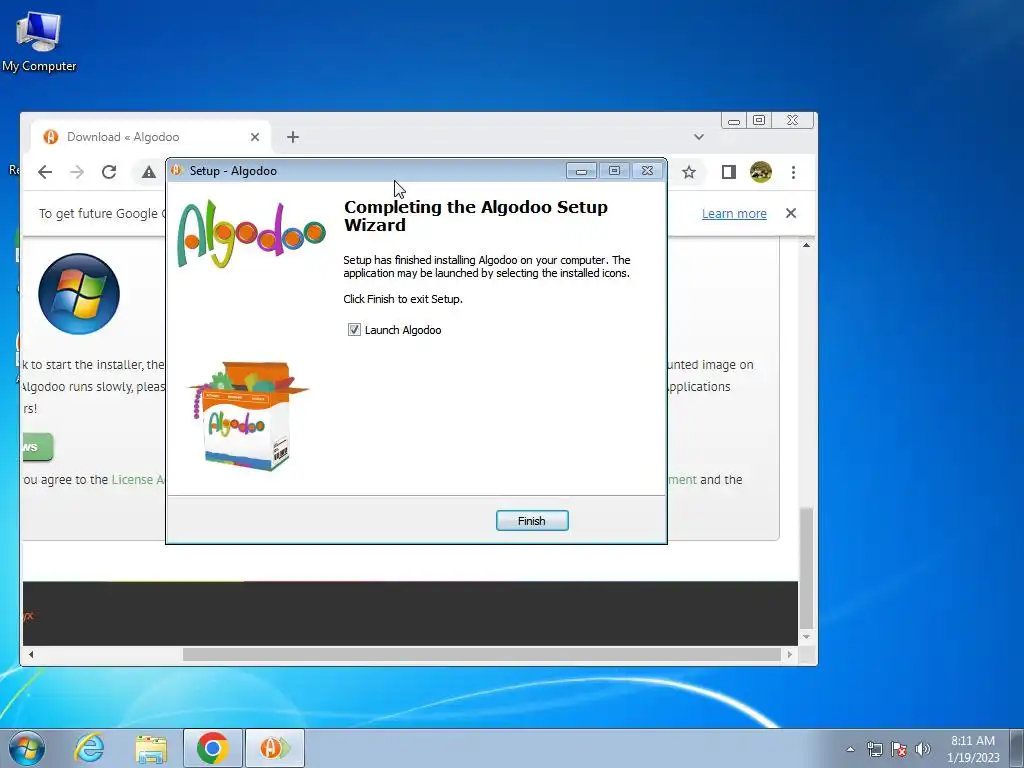Show hidden system tray icons
The width and height of the screenshot is (1024, 768).
[x=850, y=749]
